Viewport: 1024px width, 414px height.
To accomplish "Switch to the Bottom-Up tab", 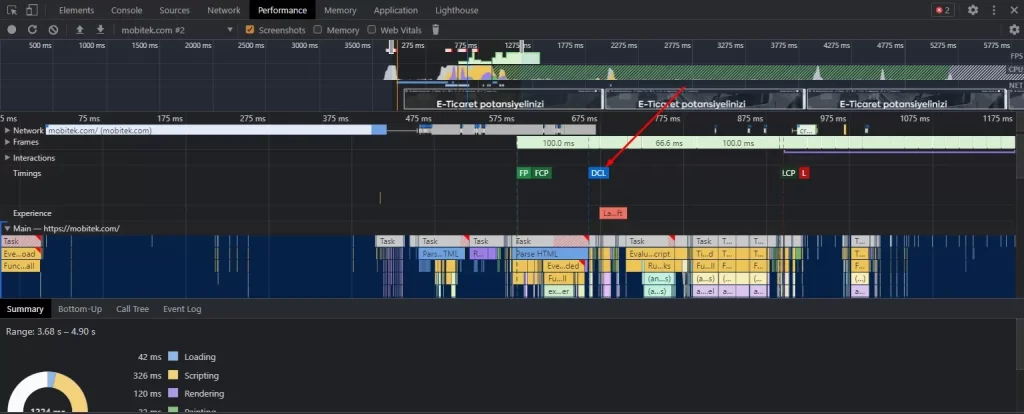I will (x=80, y=309).
